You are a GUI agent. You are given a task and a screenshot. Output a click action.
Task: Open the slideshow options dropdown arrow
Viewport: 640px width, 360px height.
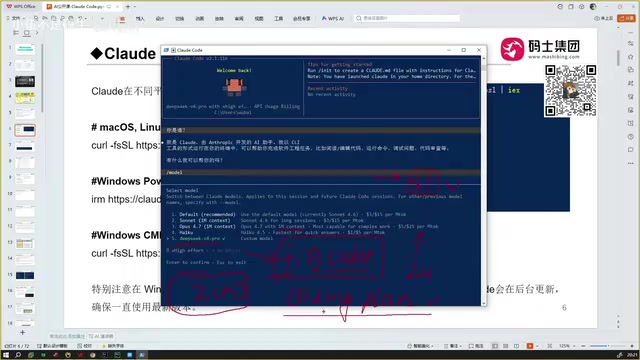click(537, 346)
